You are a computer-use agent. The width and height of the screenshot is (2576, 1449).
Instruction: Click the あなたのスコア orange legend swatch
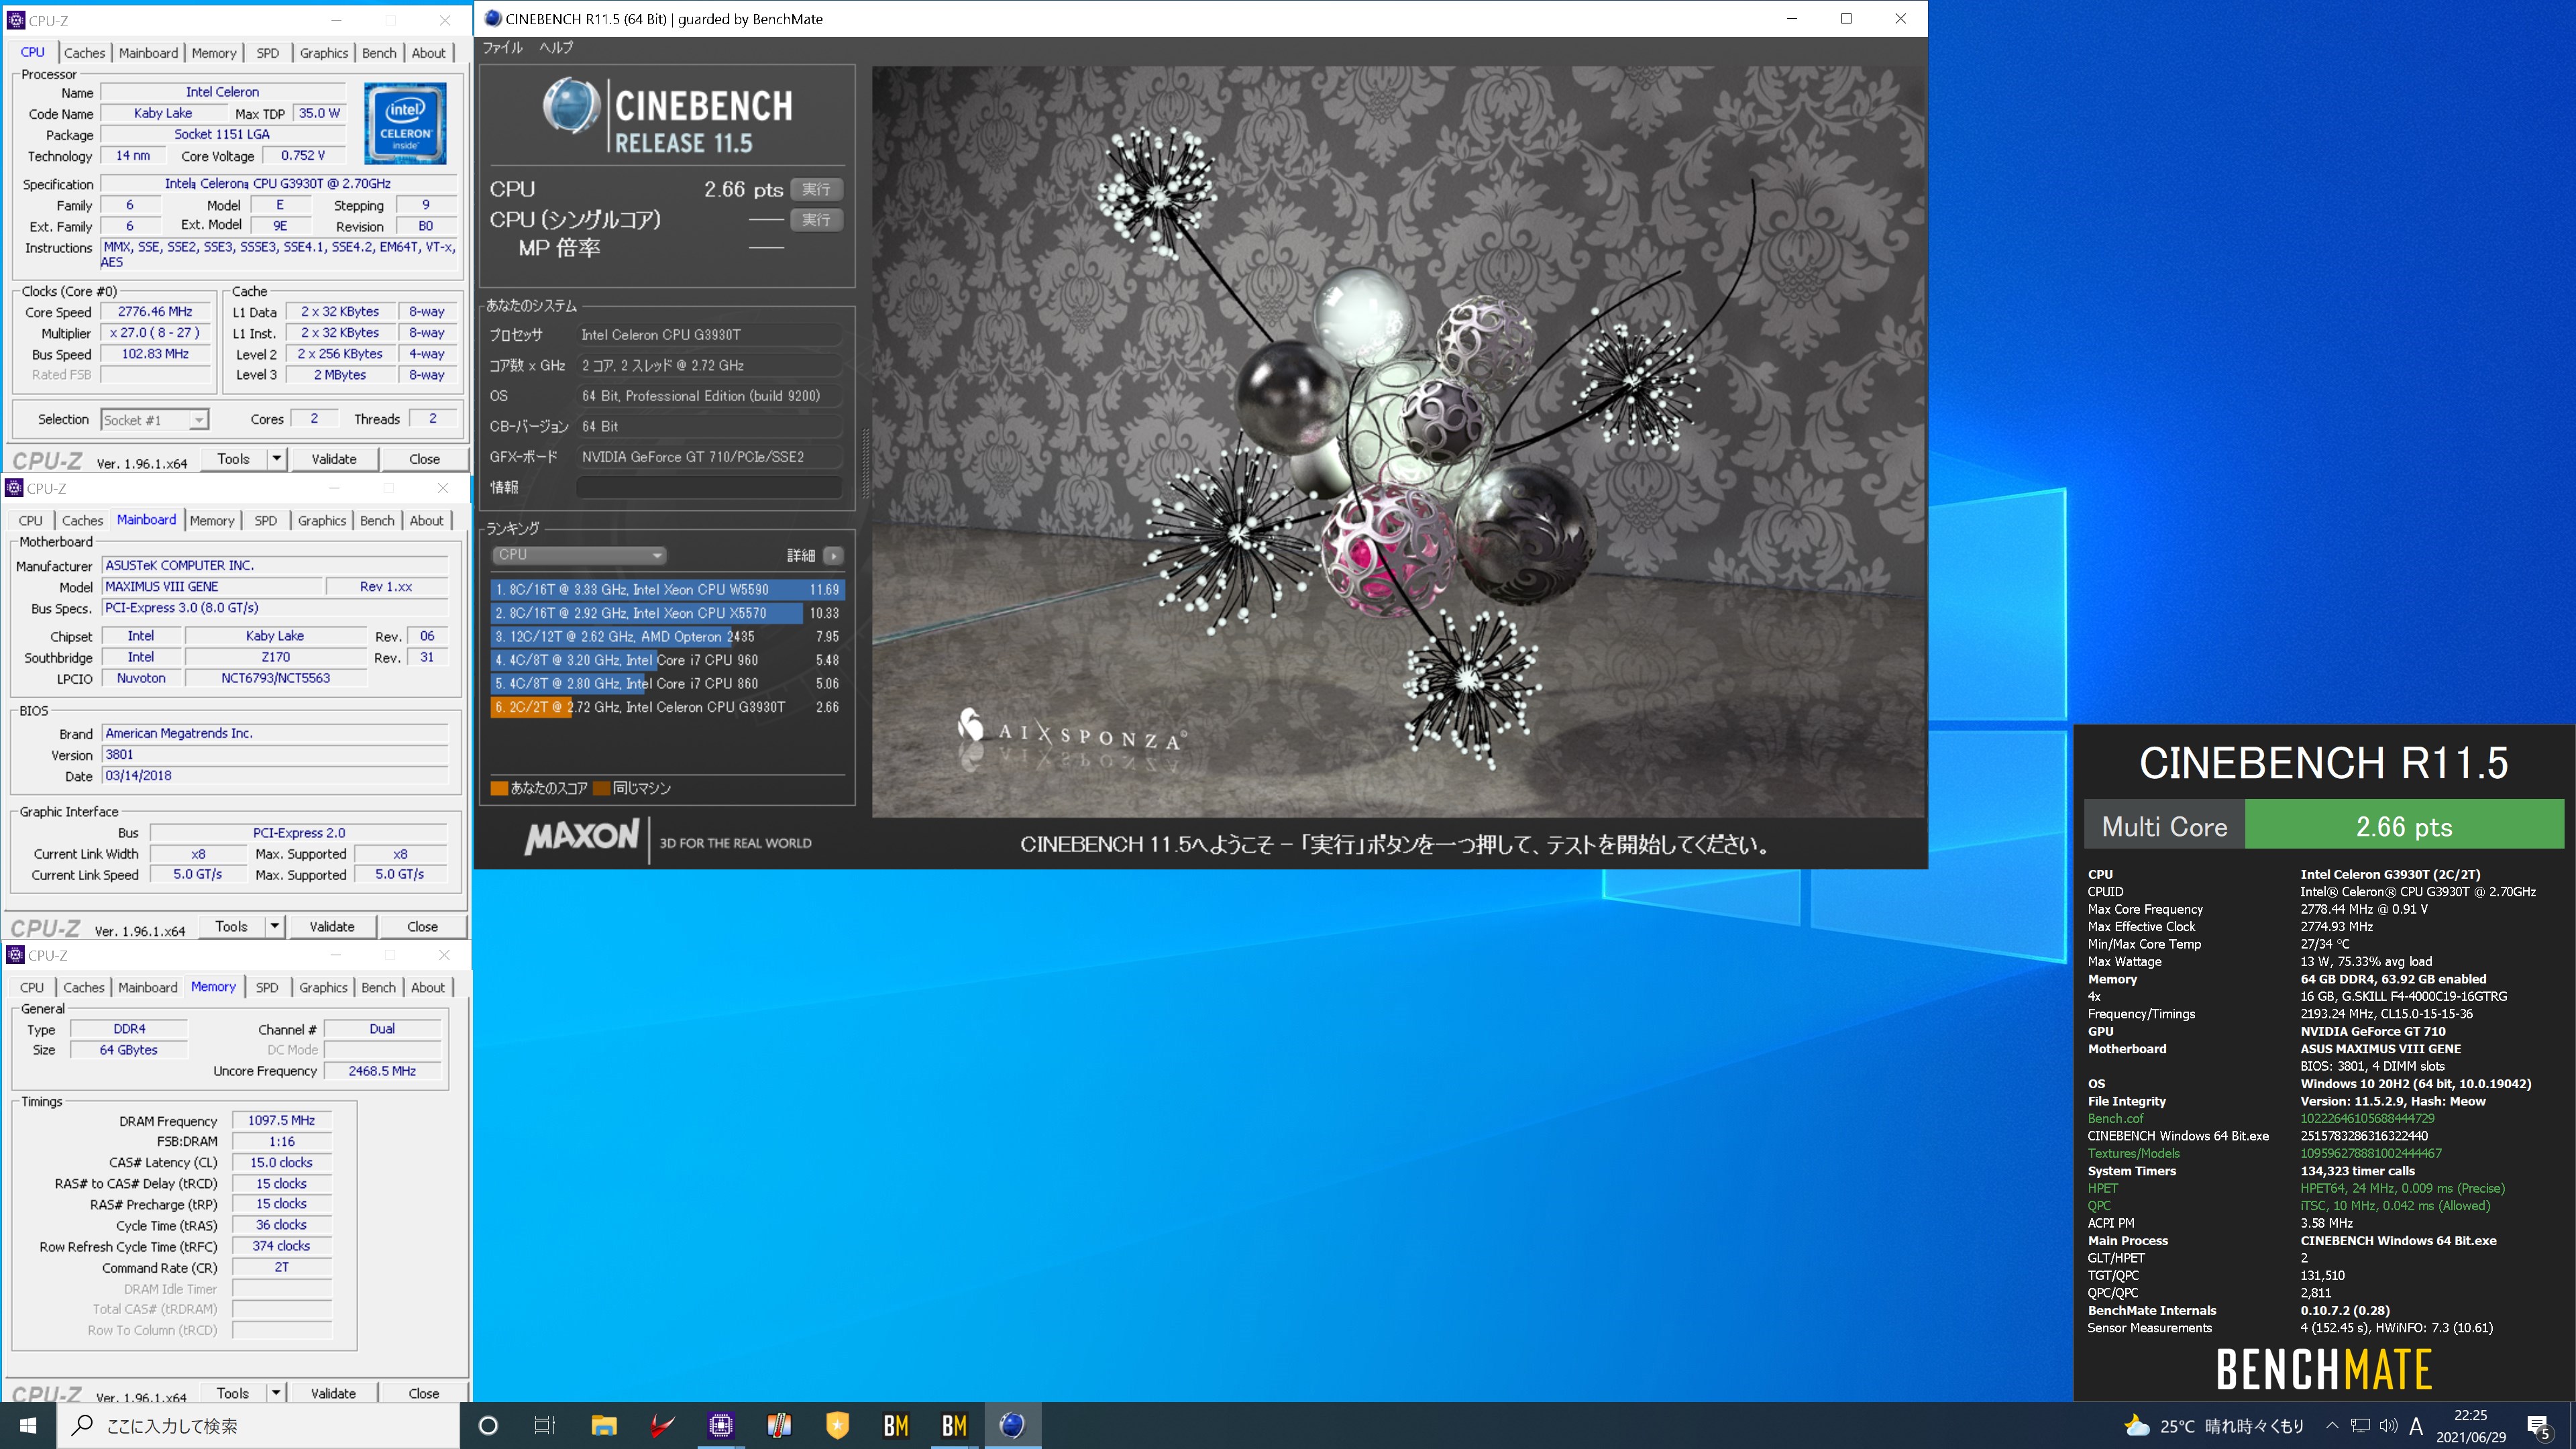[499, 788]
